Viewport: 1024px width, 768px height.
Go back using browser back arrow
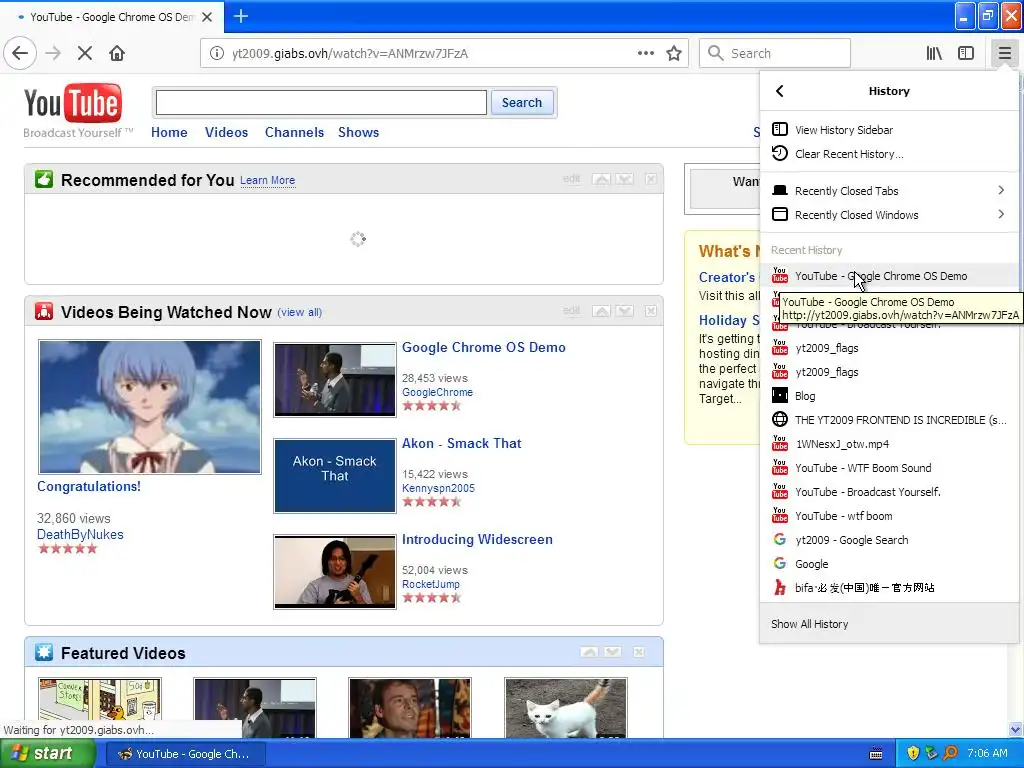click(x=20, y=54)
